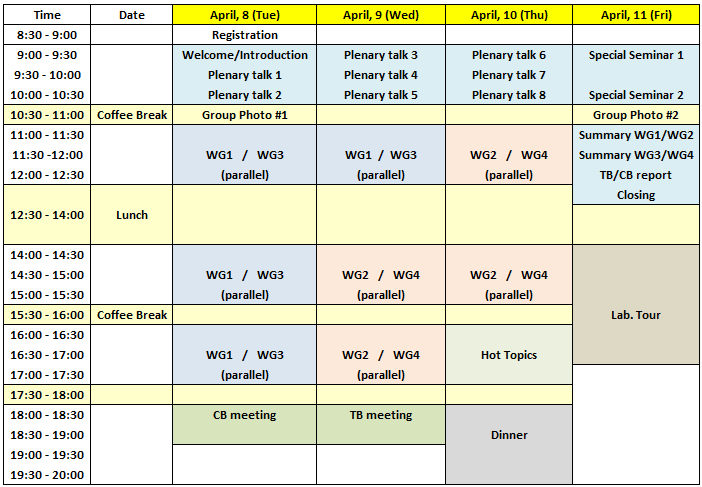Select the Hot Topics session

509,355
